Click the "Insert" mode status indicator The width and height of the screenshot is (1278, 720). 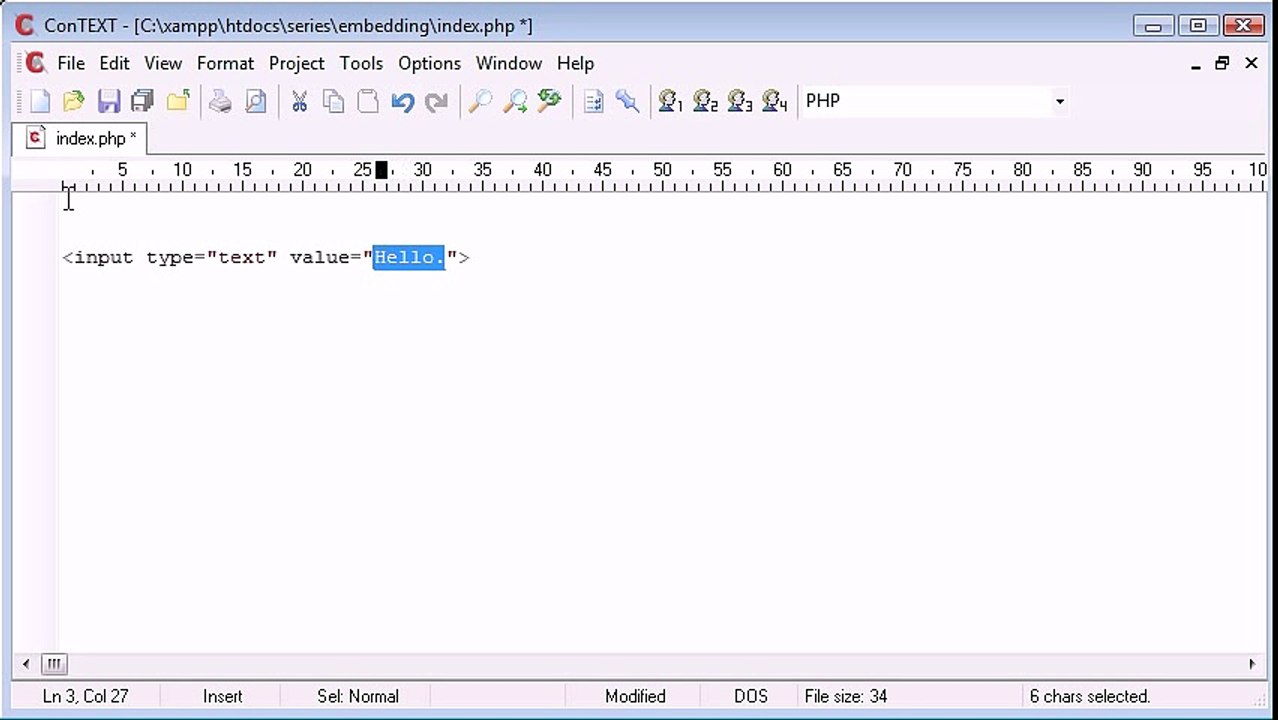click(x=223, y=696)
